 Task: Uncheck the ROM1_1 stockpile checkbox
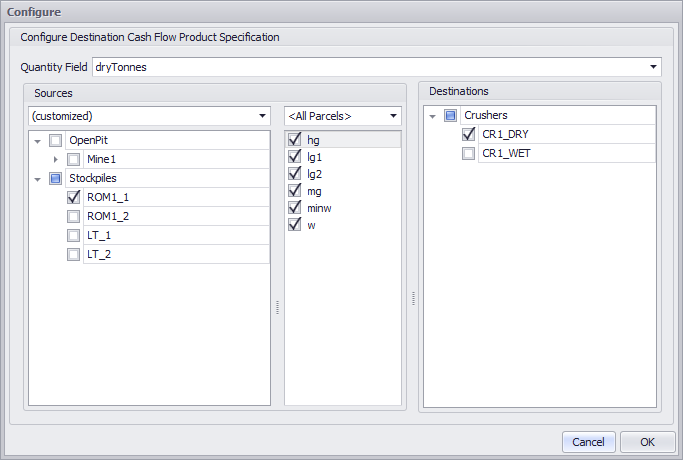tap(74, 197)
